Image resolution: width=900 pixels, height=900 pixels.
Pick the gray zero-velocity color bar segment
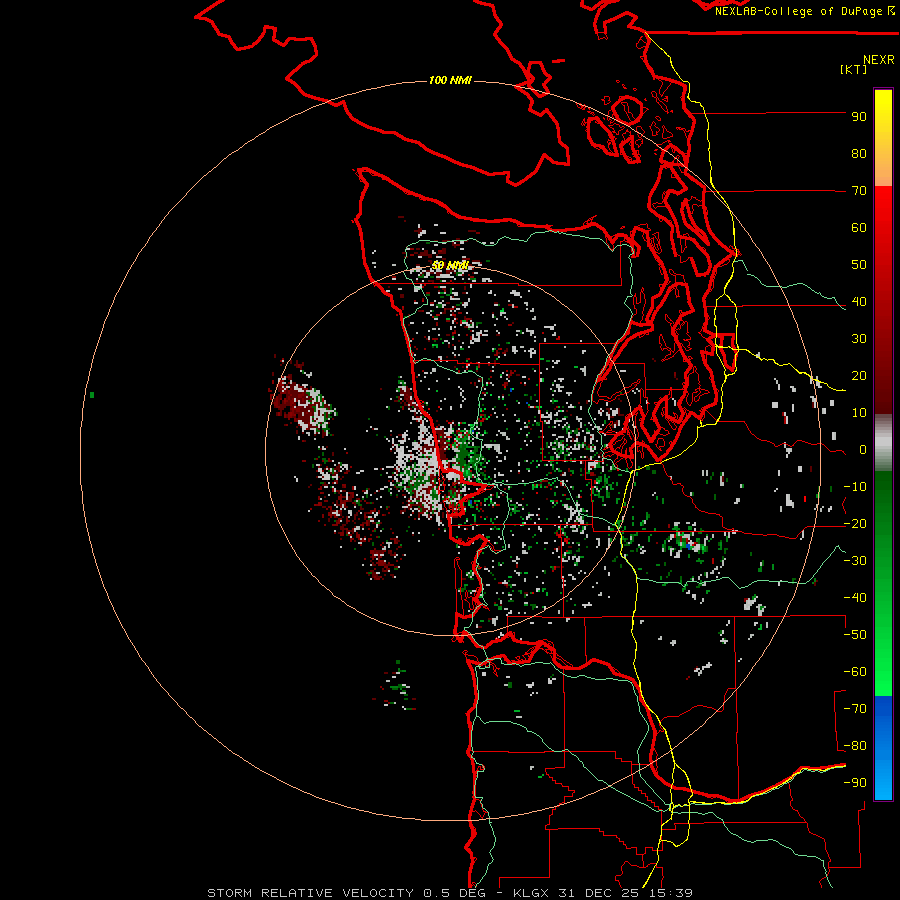pyautogui.click(x=883, y=443)
